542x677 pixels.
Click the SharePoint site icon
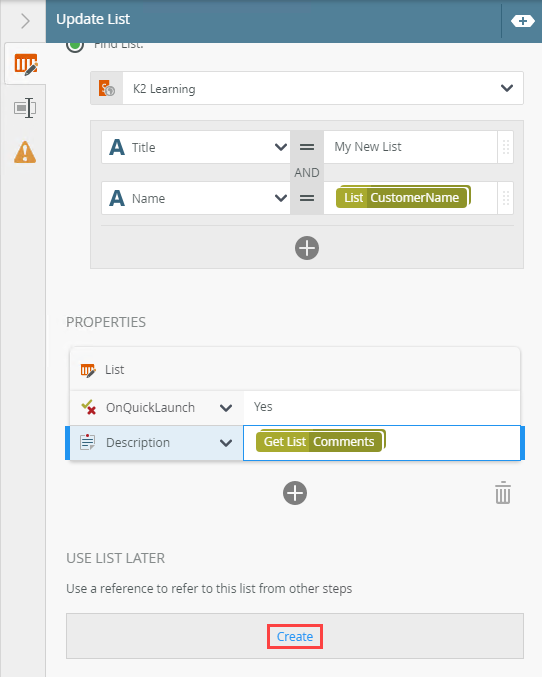tap(107, 88)
